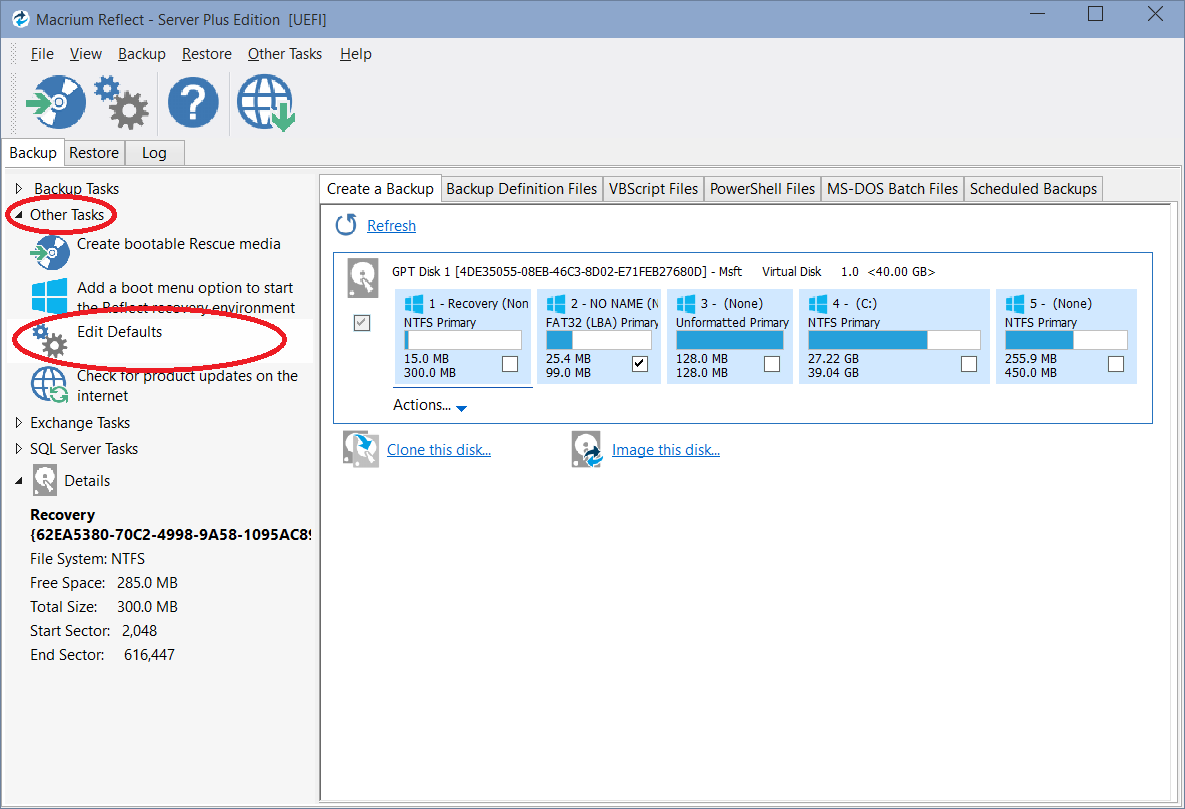The image size is (1185, 809).
Task: Select the FAT32 (LBA) Primary partition tile
Action: (x=599, y=336)
